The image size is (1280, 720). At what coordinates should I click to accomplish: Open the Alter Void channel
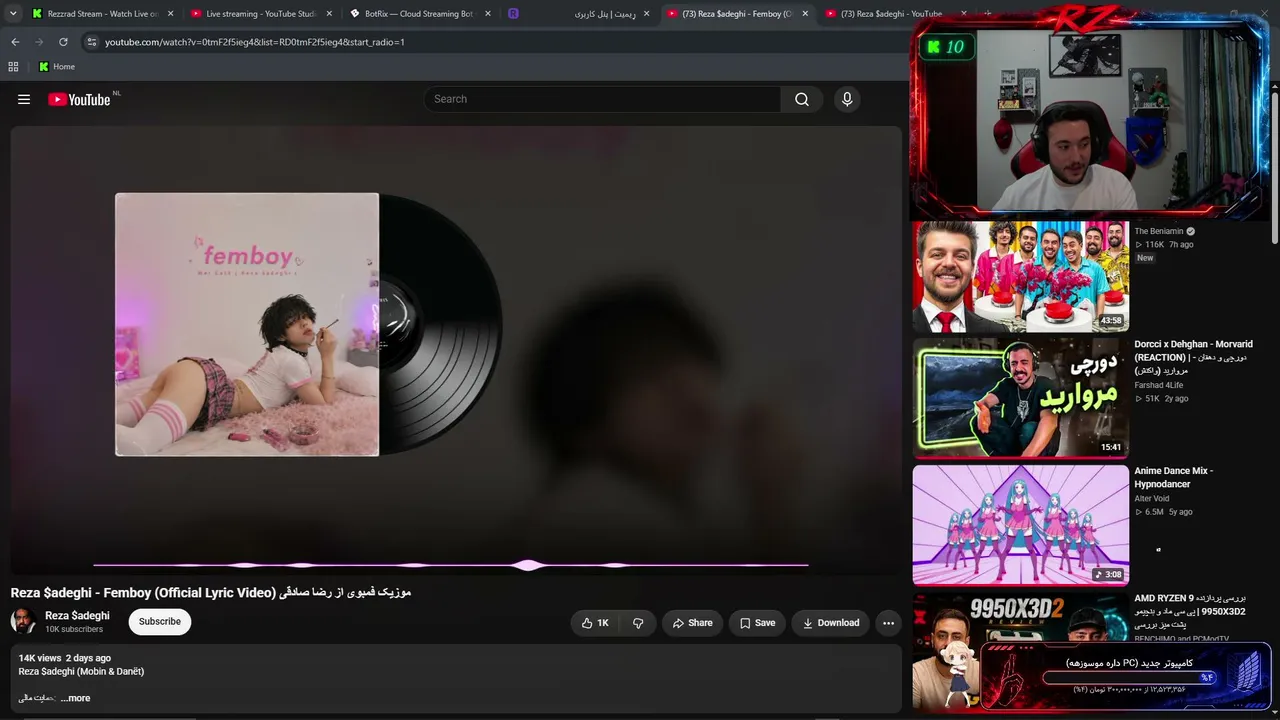click(1151, 498)
